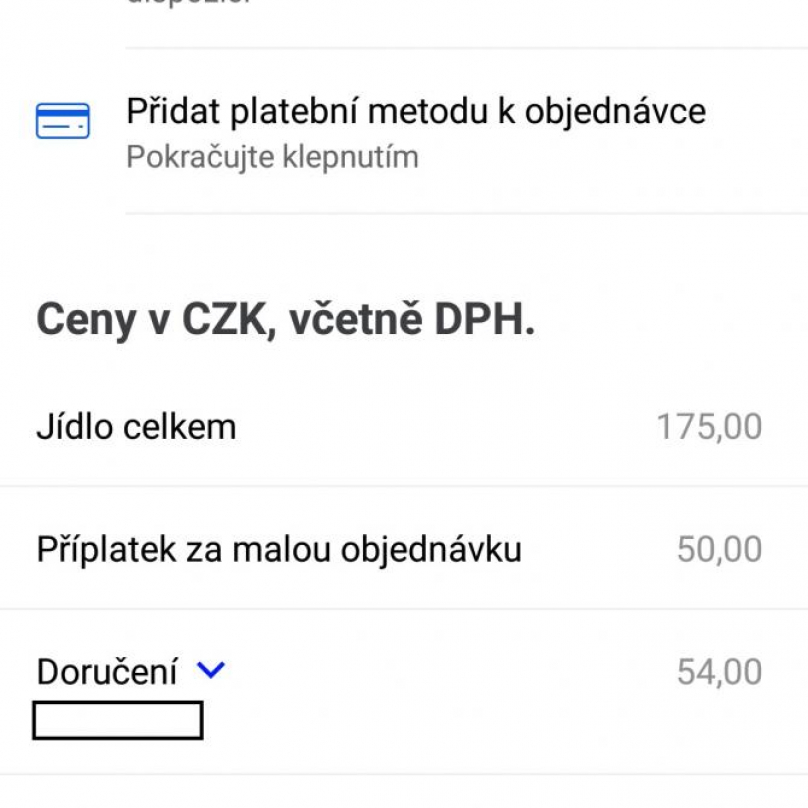
Task: Select Příplatek za malou objednávku label
Action: tap(279, 549)
